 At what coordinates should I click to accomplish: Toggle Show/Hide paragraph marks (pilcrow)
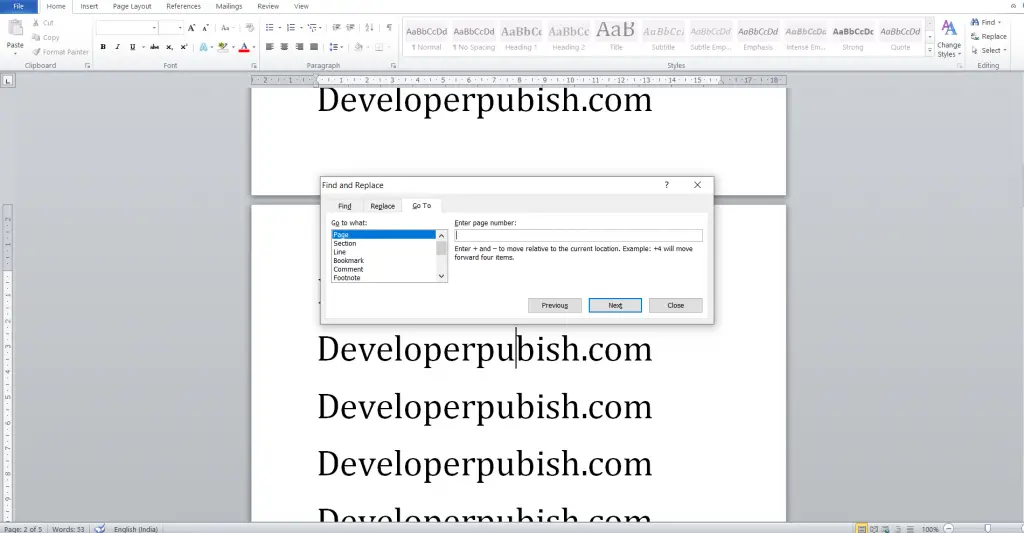point(389,28)
